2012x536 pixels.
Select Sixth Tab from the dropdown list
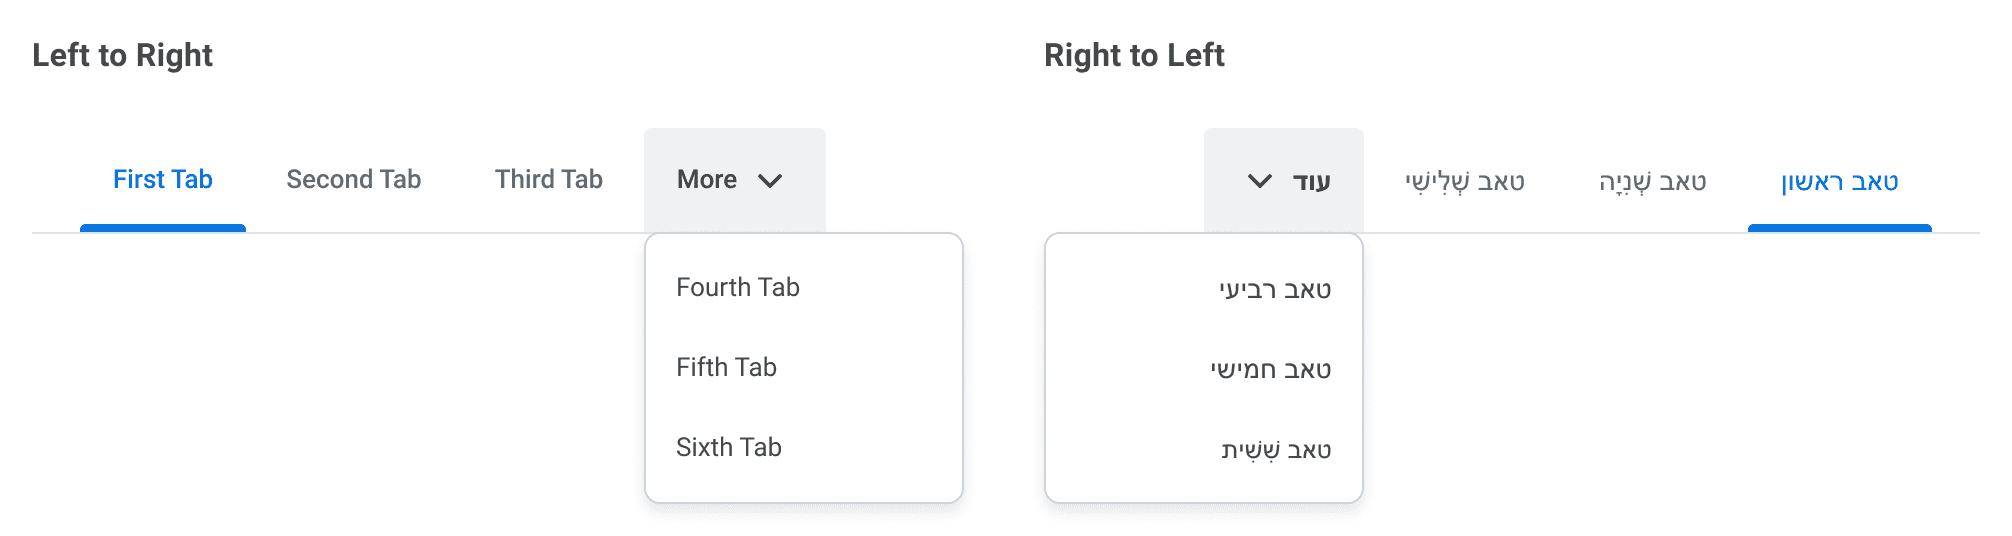point(728,448)
